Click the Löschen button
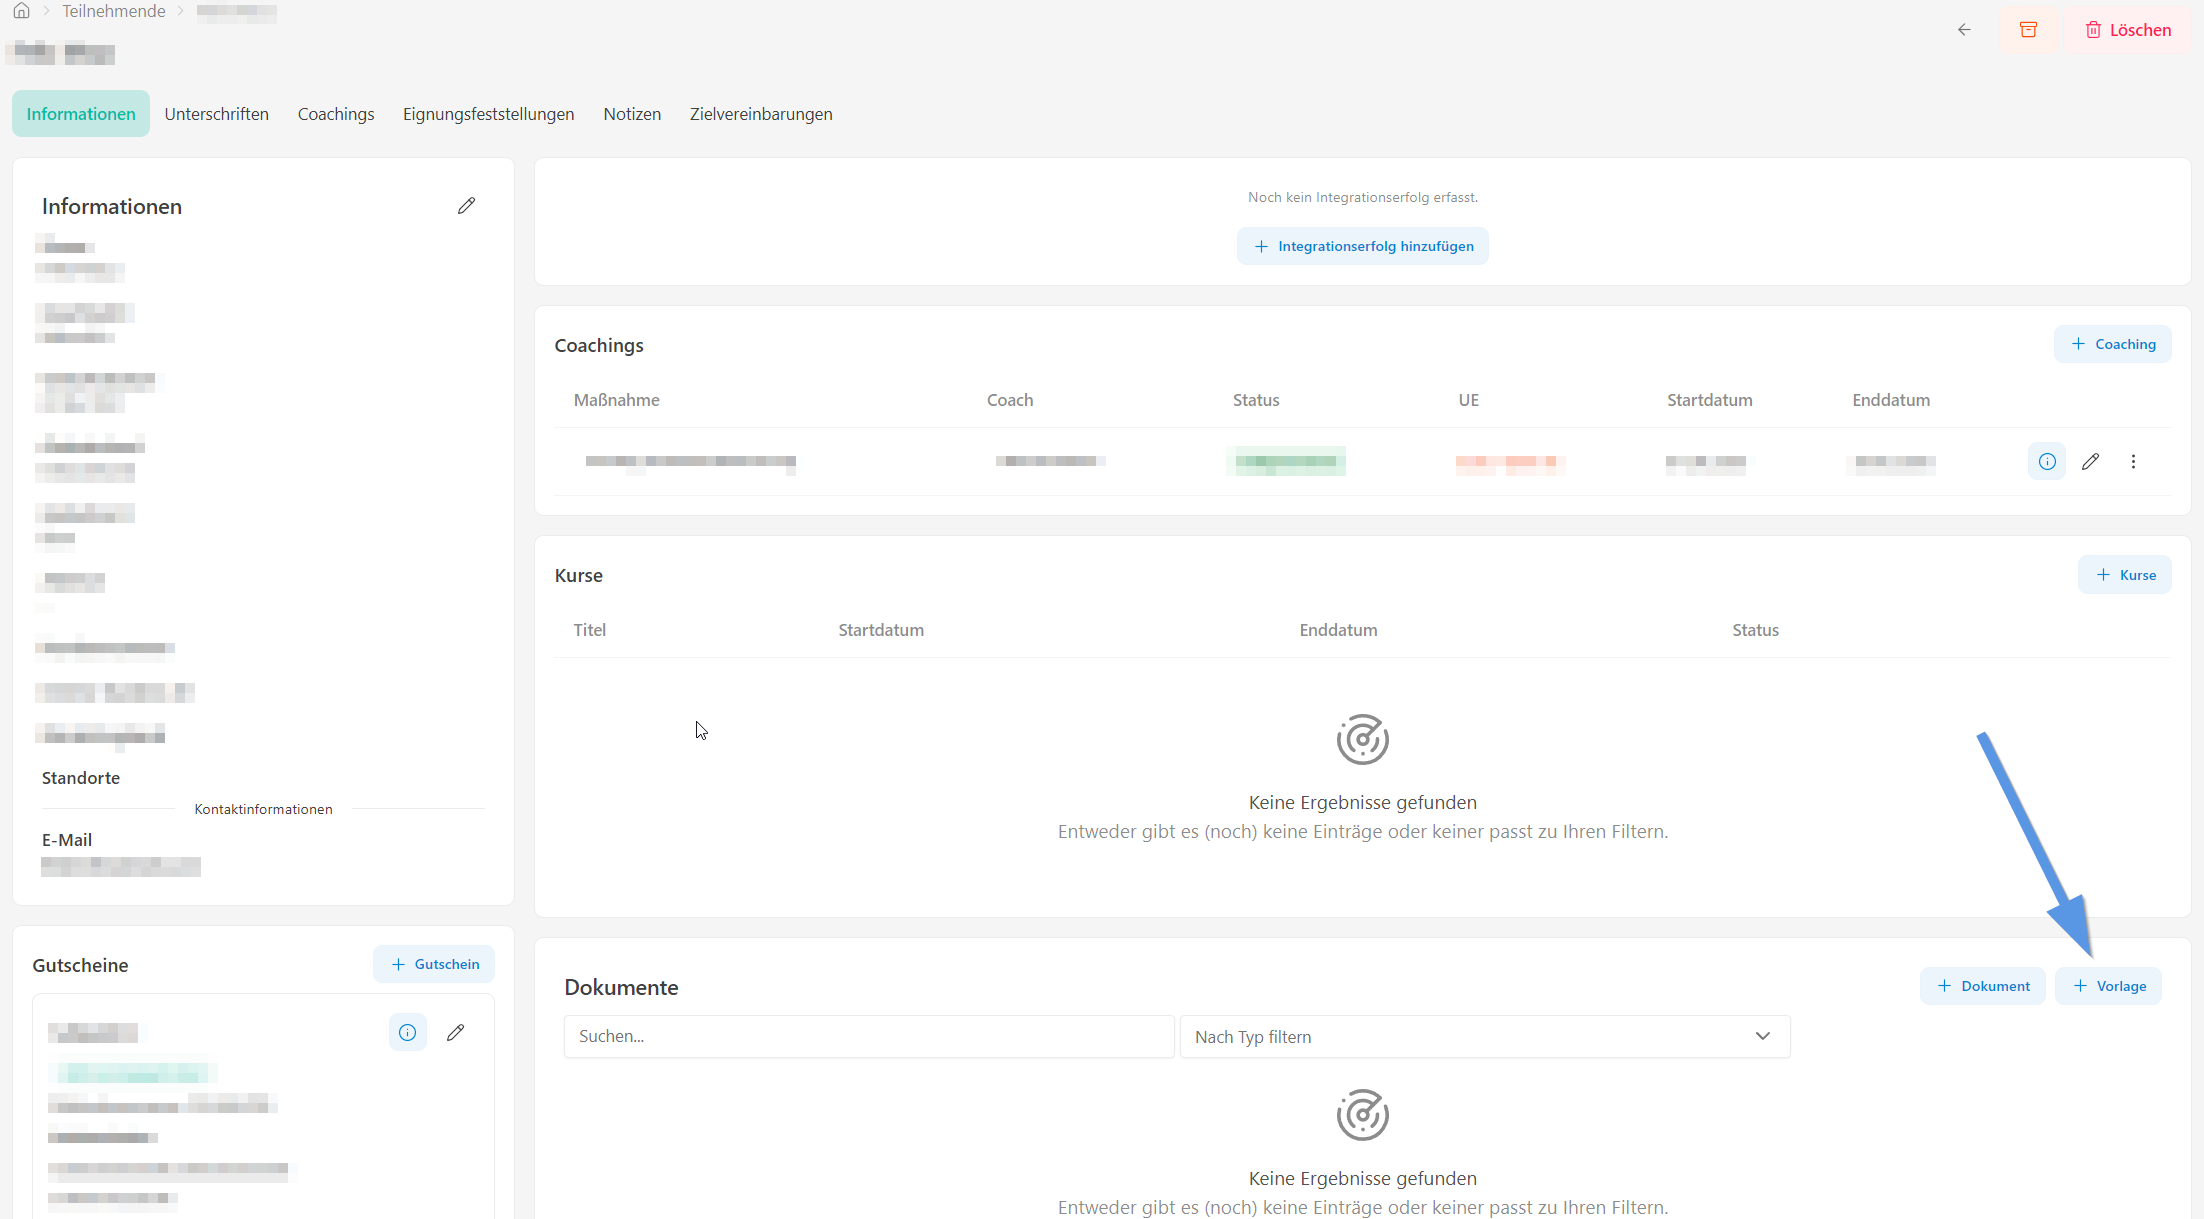This screenshot has width=2204, height=1219. [x=2128, y=30]
